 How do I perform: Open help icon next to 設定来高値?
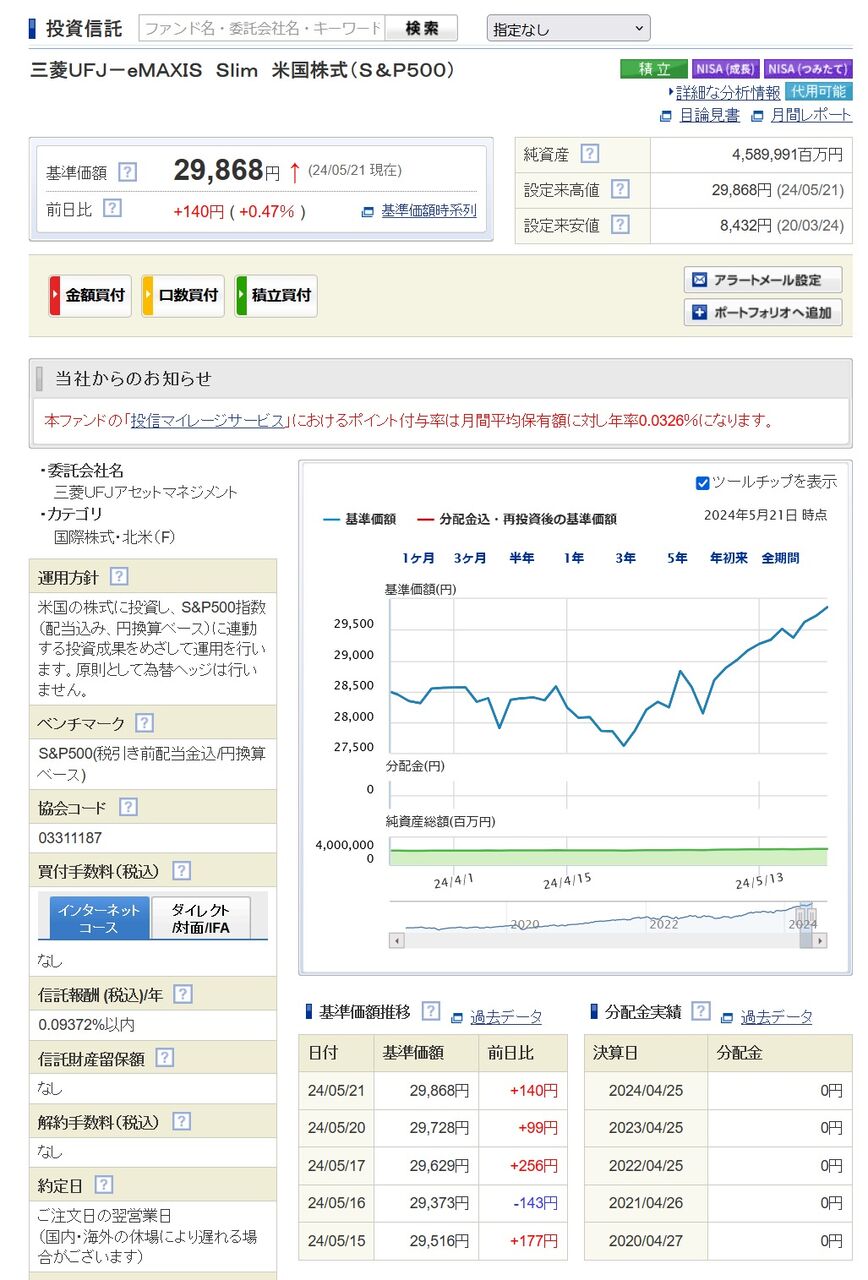coord(620,189)
